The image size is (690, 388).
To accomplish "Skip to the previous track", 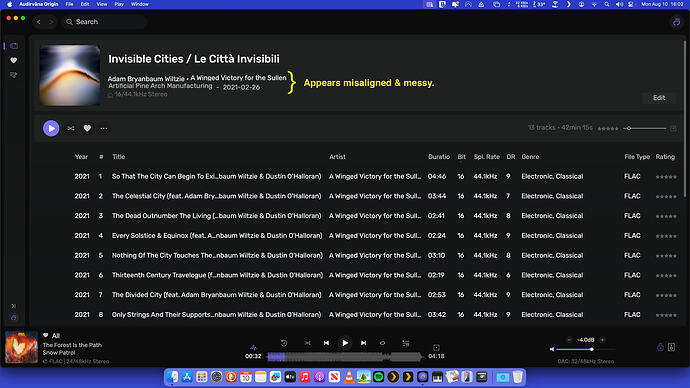I will (x=326, y=343).
